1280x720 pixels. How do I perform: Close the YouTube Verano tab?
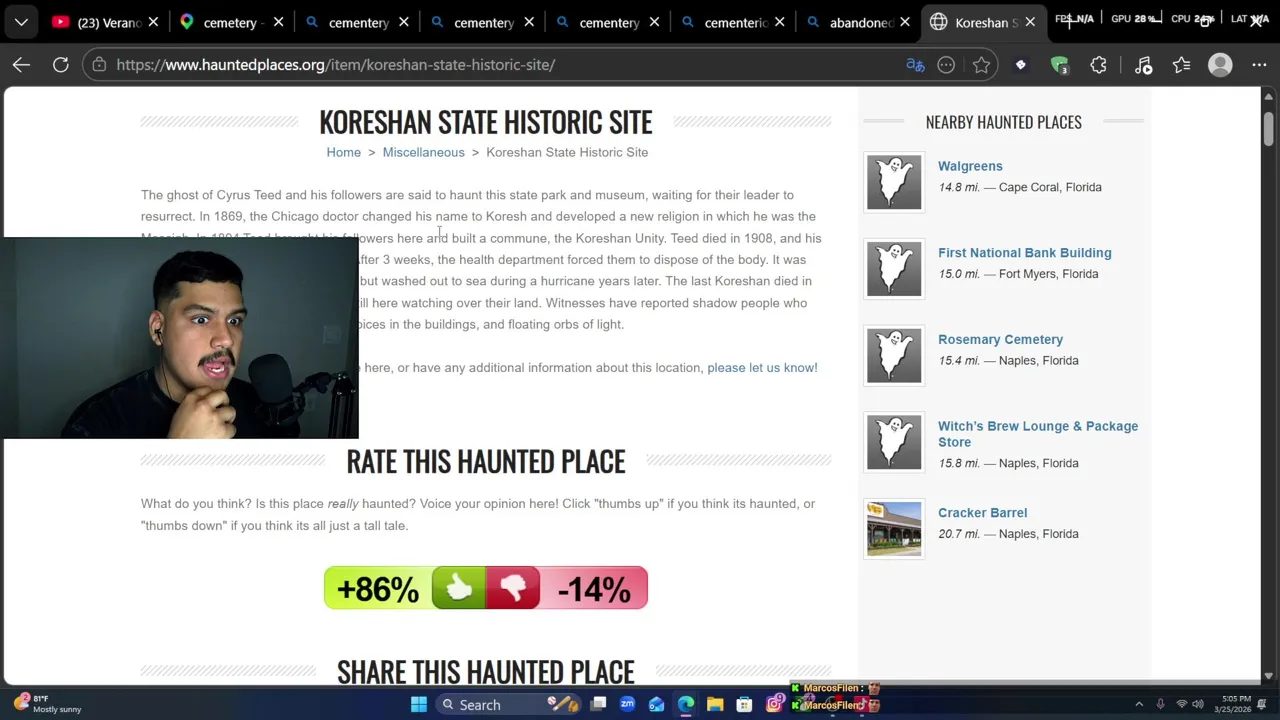[x=153, y=22]
